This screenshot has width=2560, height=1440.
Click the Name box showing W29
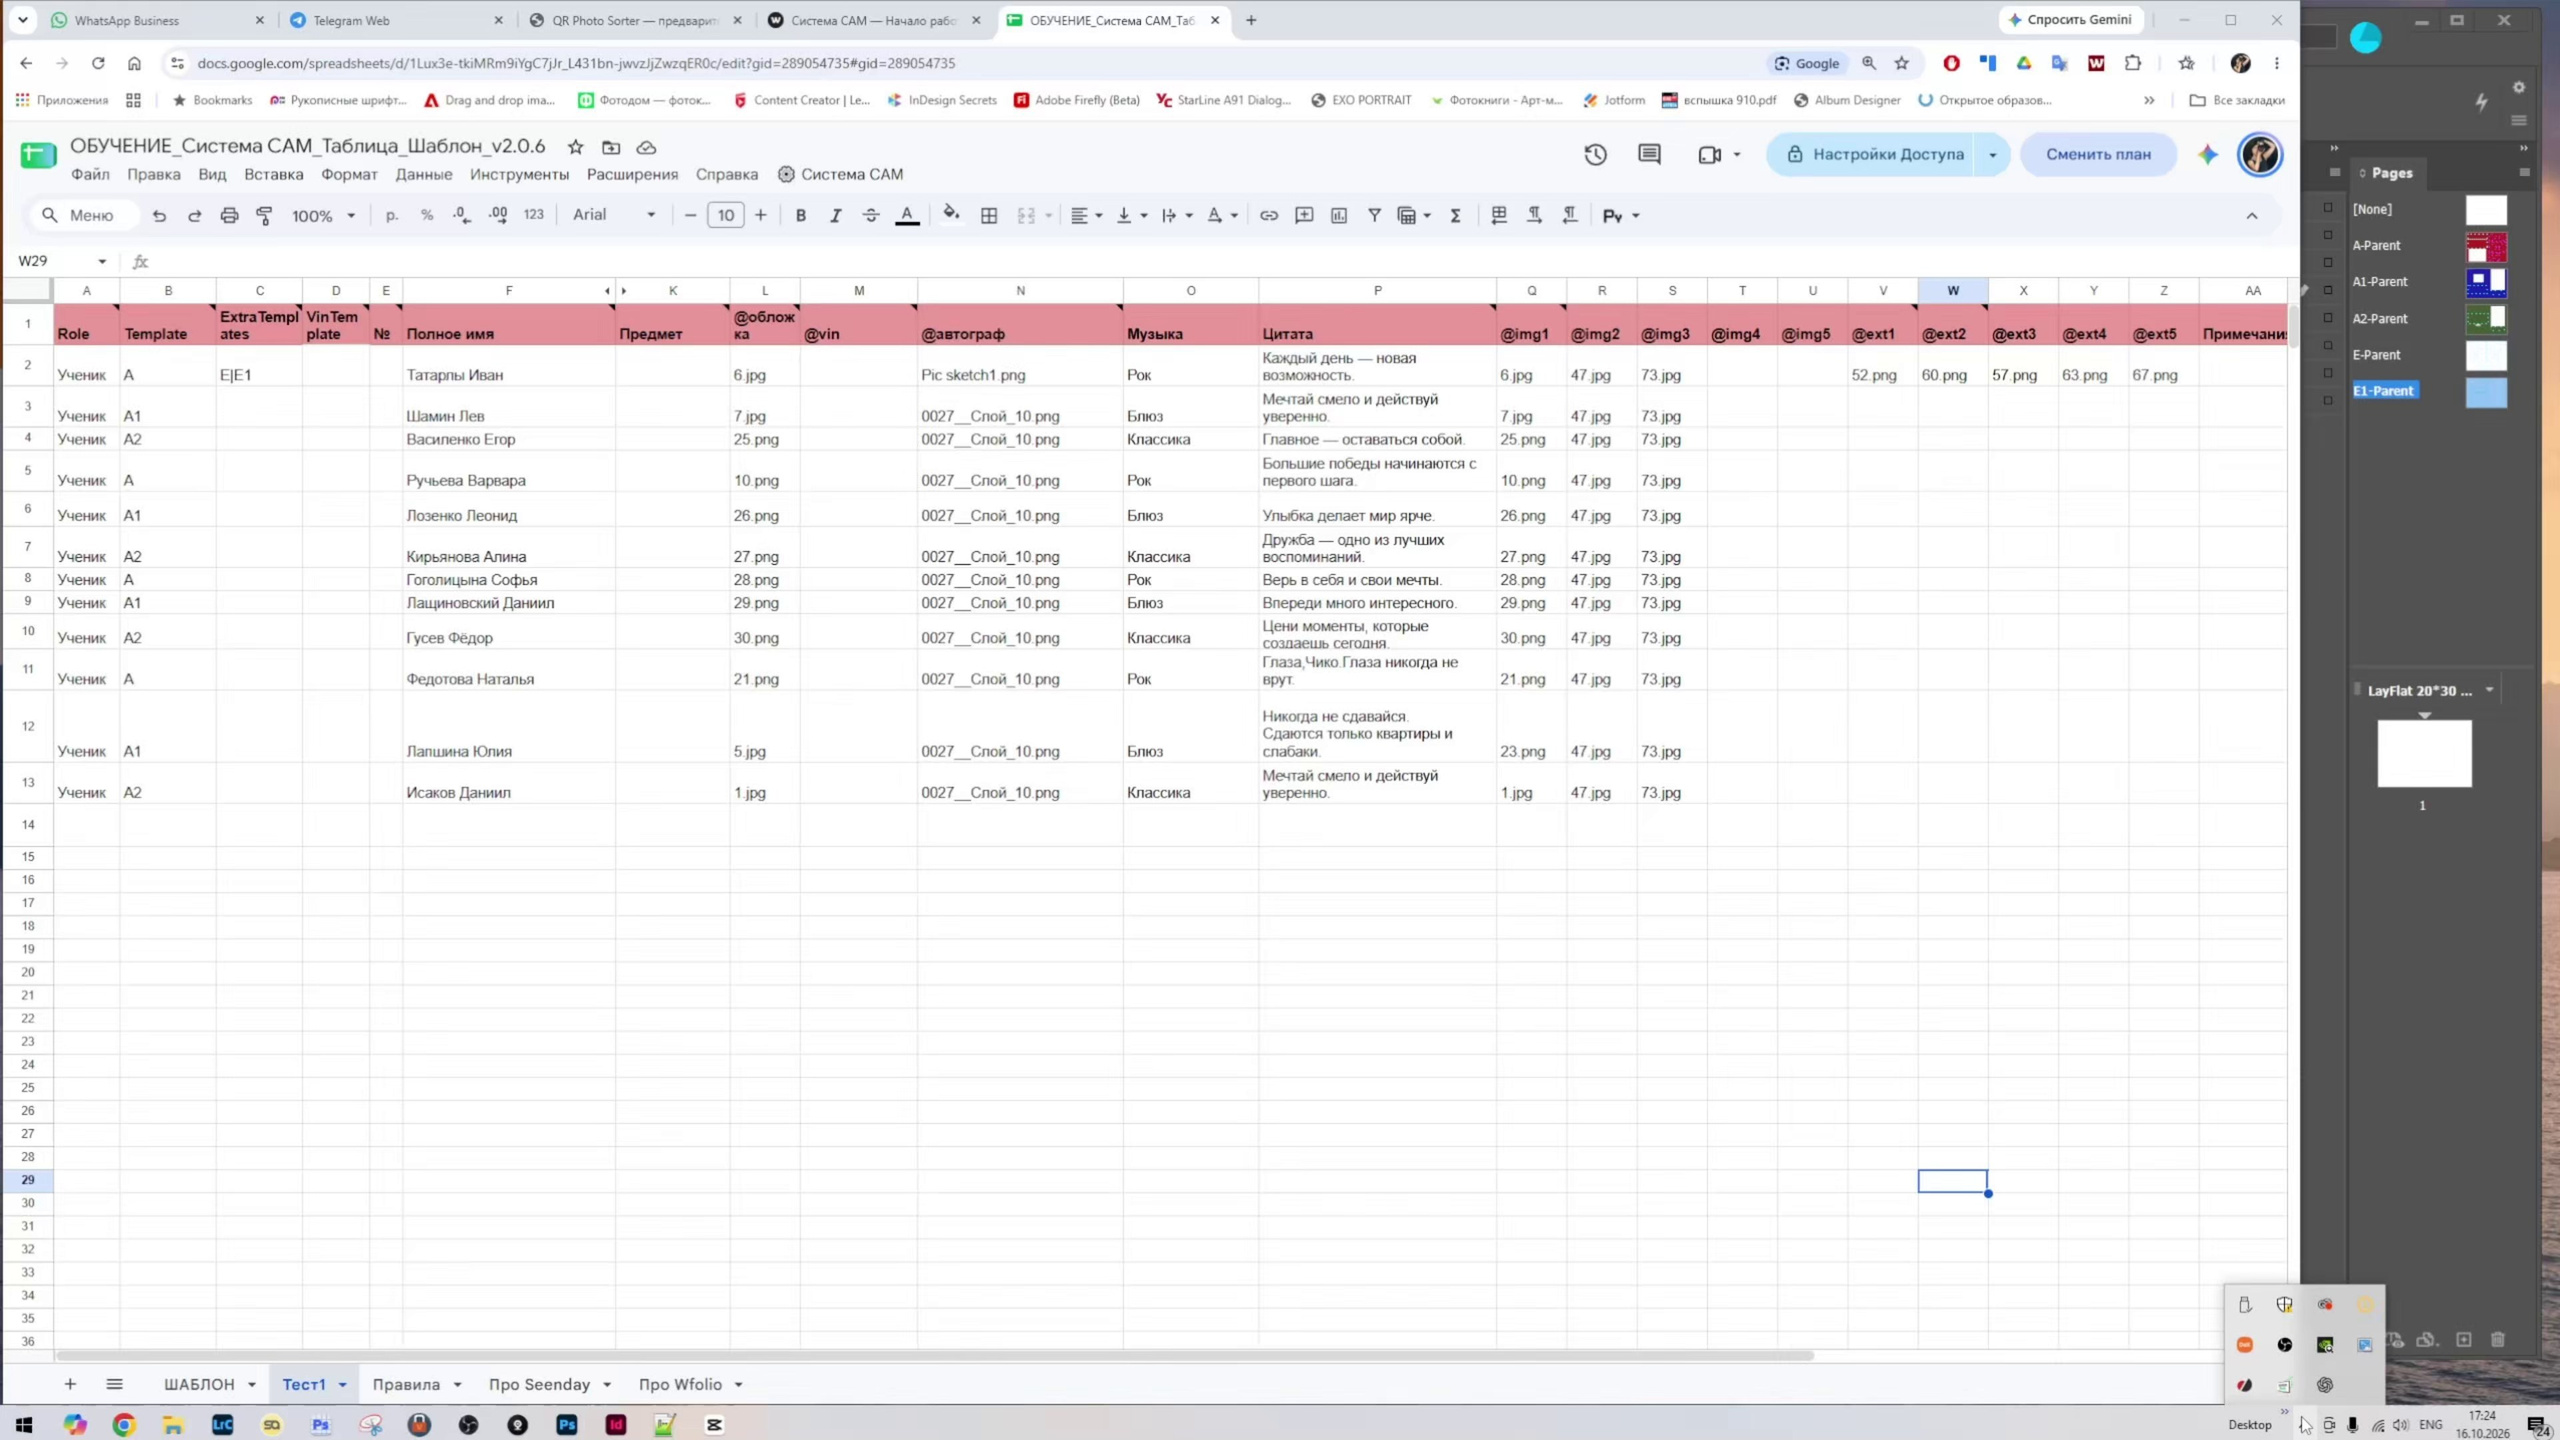[x=61, y=261]
